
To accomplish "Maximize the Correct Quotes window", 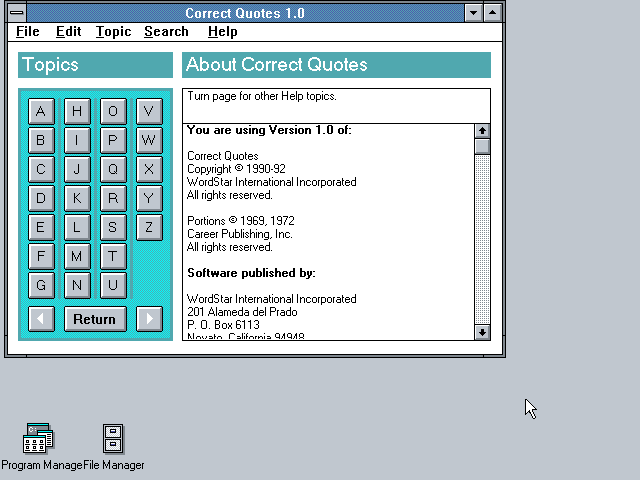I will (492, 13).
